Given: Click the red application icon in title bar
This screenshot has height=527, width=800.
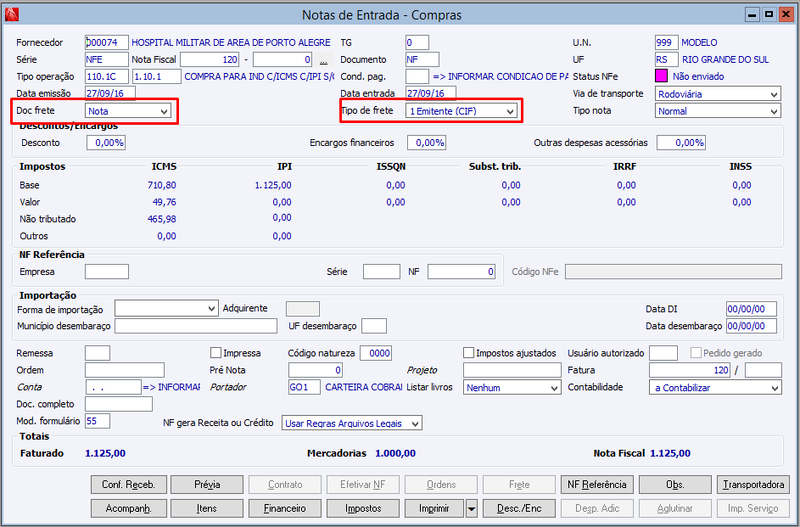Looking at the screenshot, I should [11, 14].
